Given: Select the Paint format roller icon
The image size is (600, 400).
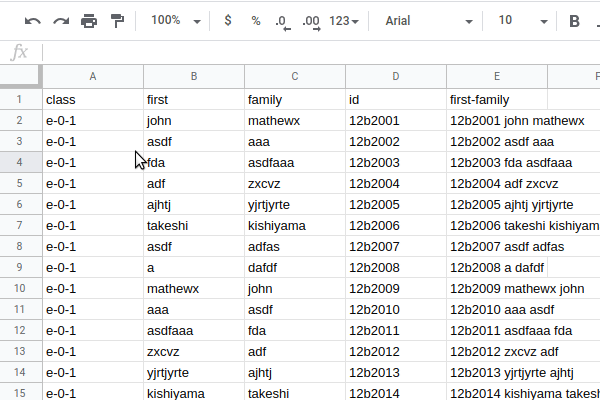Looking at the screenshot, I should point(117,21).
